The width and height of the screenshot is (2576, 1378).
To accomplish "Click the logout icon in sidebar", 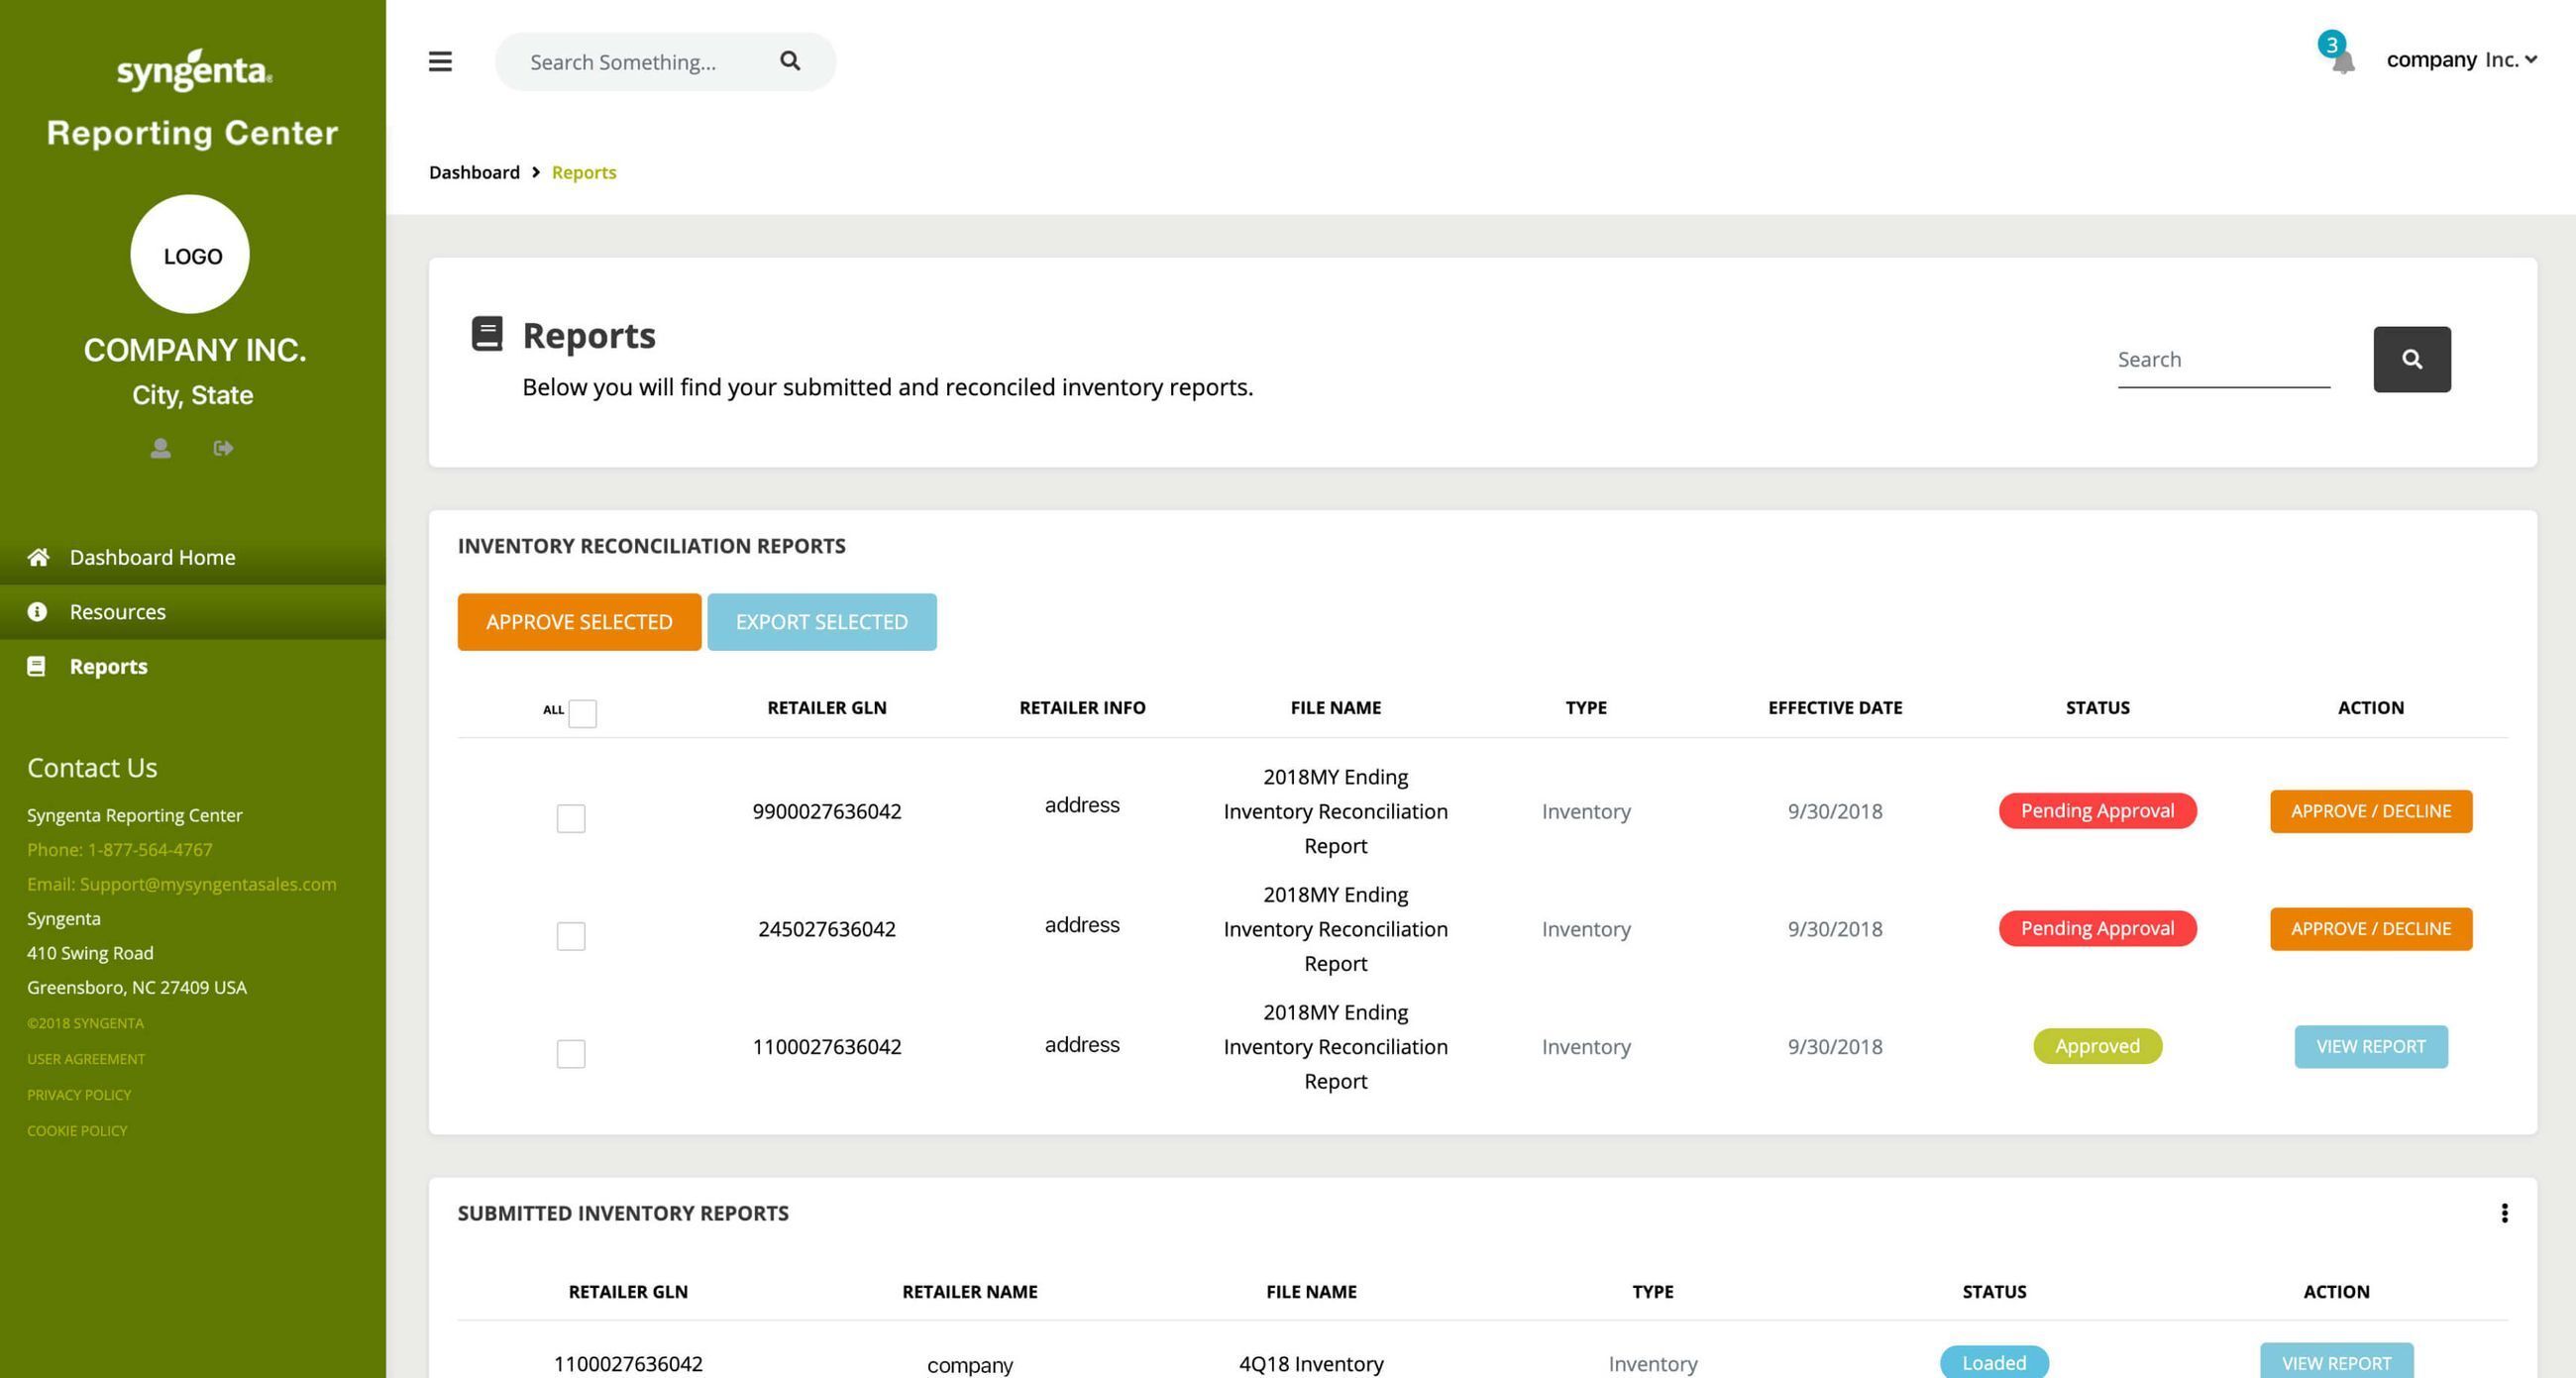I will pyautogui.click(x=223, y=448).
